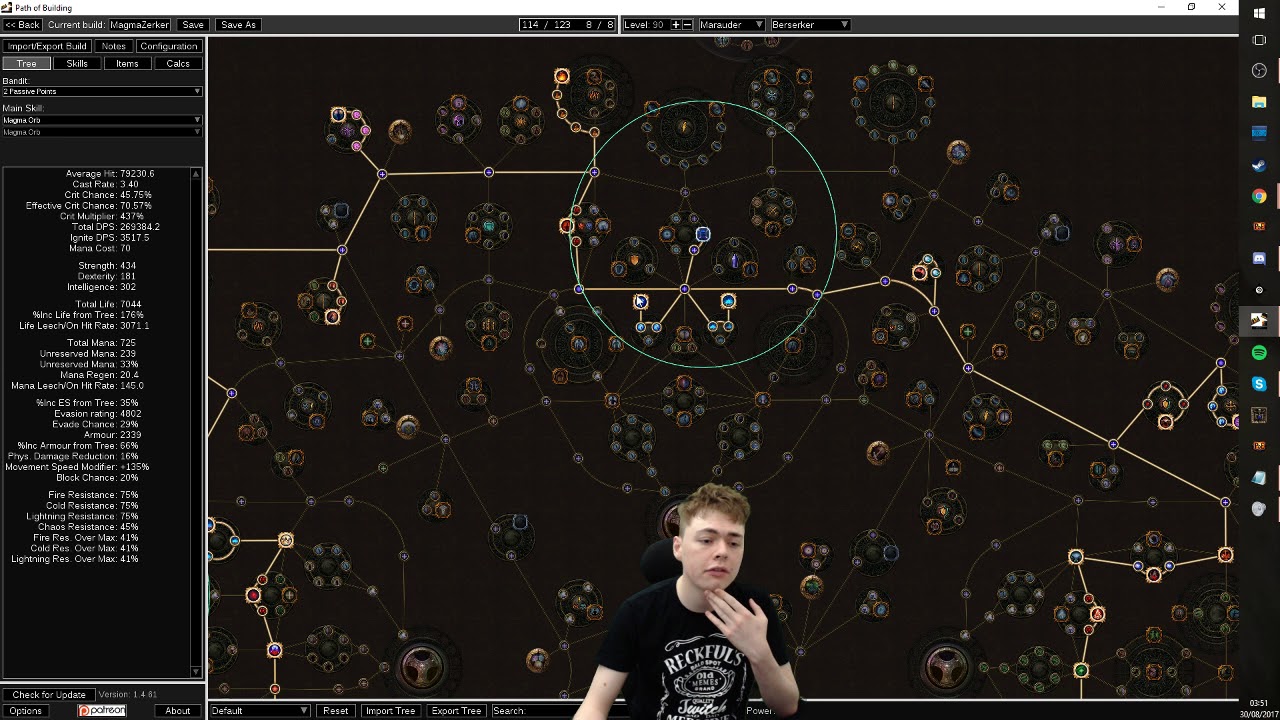Select the Movement Speed Modifier stat line
Viewport: 1280px width, 720px height.
[78, 467]
